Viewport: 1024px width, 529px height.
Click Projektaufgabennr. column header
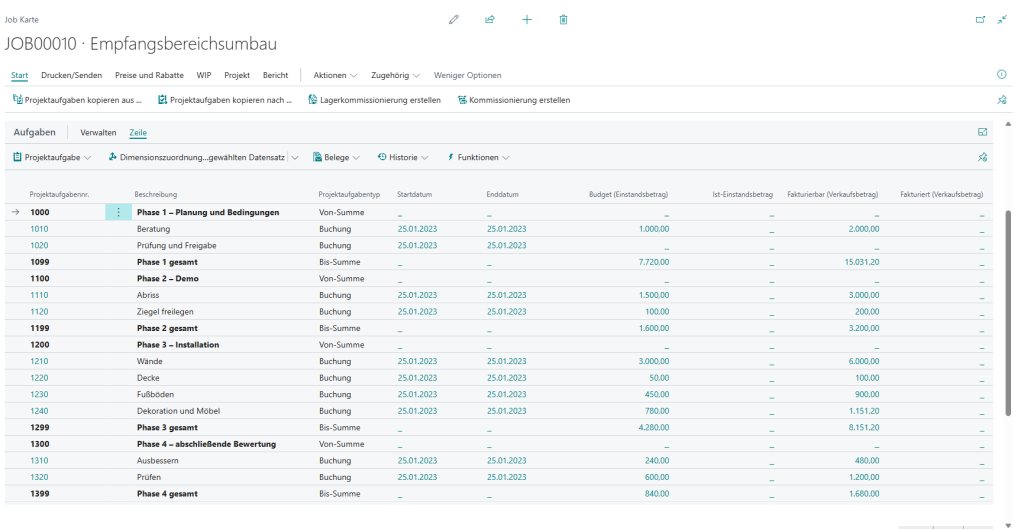[x=59, y=195]
